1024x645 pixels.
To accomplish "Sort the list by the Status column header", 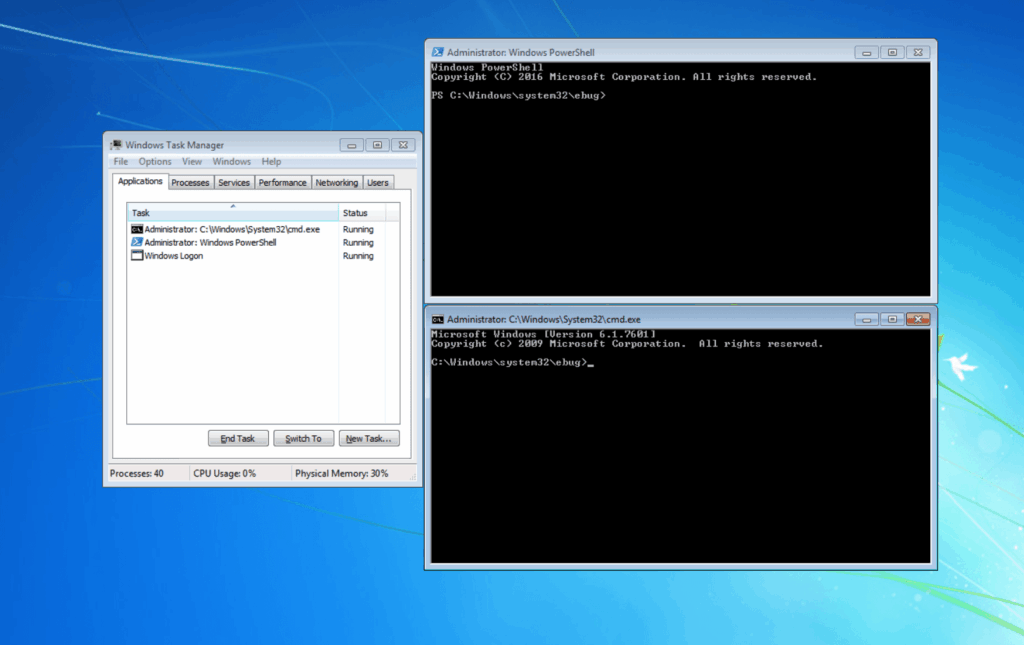I will [362, 213].
